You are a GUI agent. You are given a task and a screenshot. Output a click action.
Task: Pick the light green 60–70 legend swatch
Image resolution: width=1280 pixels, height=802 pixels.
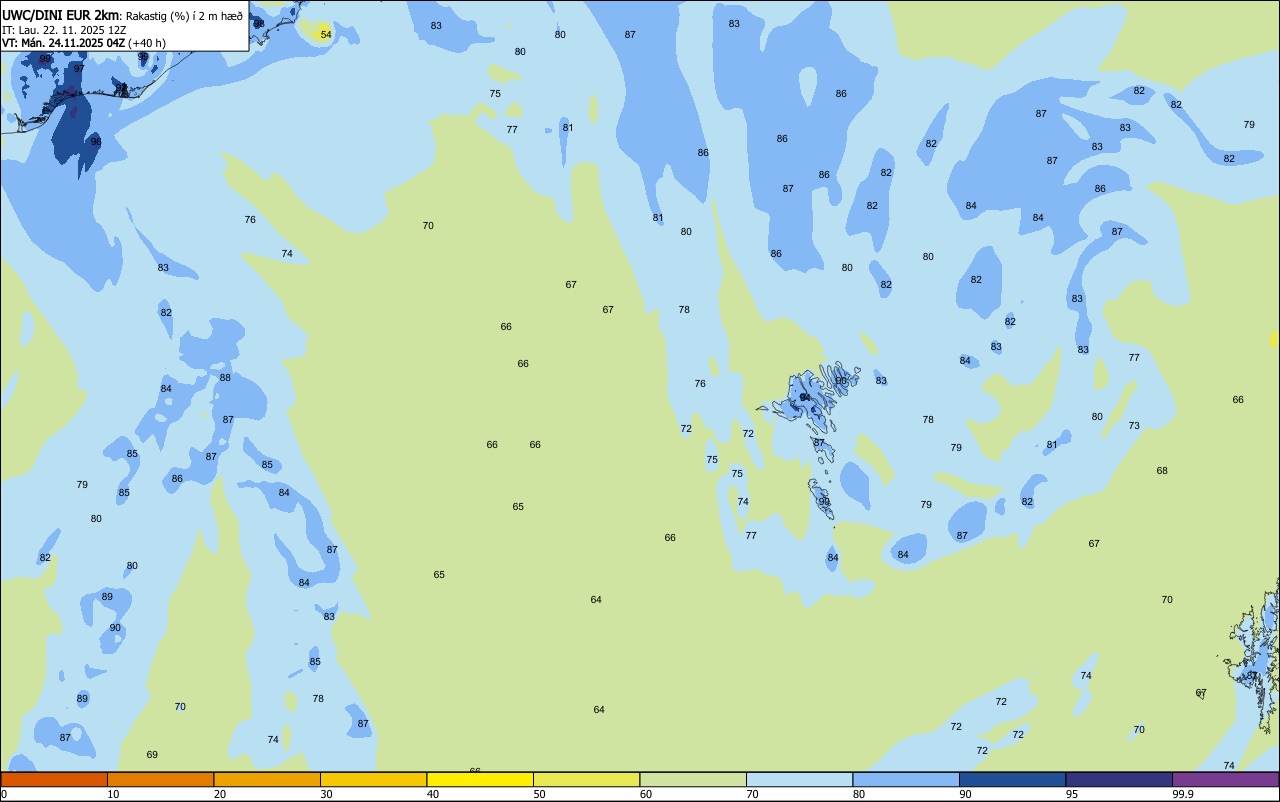693,779
